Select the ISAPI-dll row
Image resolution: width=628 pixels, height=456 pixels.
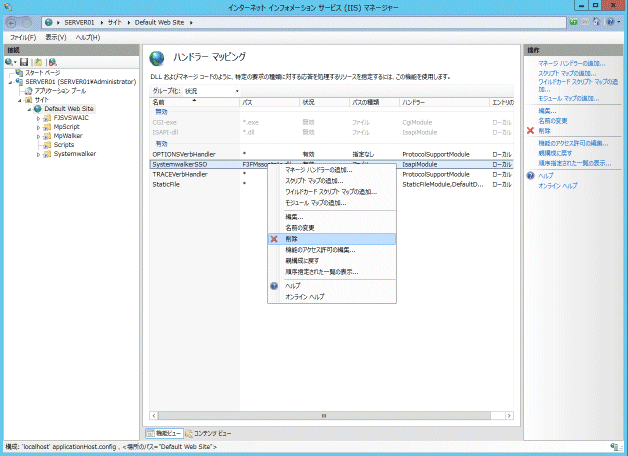point(331,132)
